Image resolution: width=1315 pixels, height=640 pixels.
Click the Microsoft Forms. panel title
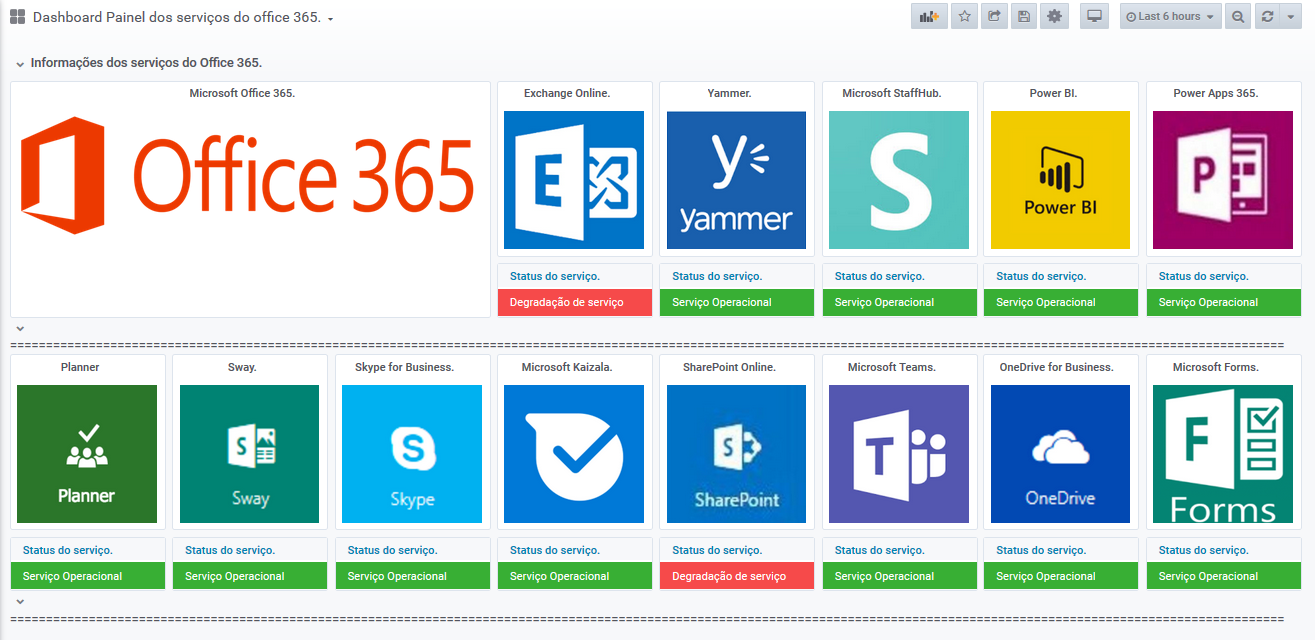tap(1216, 367)
